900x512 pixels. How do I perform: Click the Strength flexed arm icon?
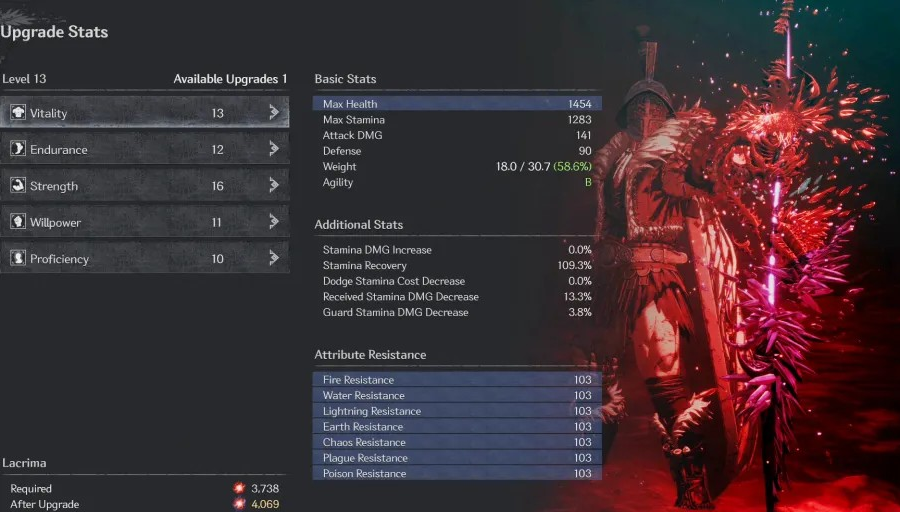click(18, 185)
